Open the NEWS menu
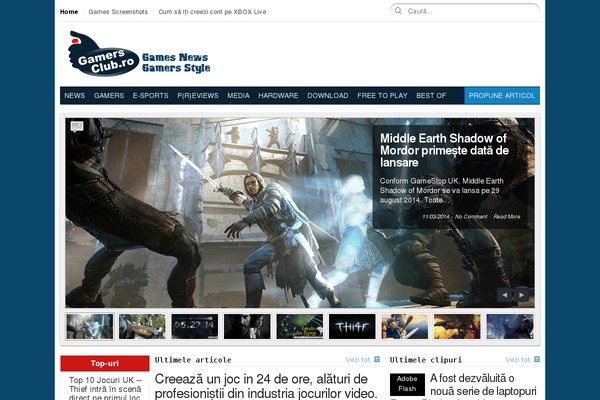 [75, 96]
